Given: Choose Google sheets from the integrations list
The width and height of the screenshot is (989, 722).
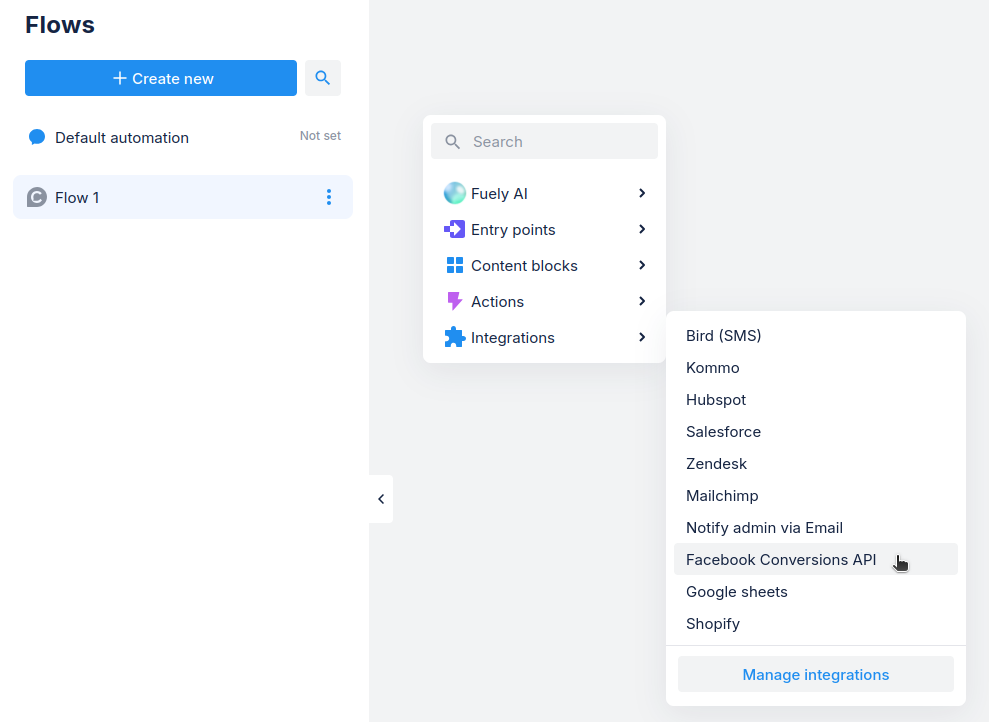Looking at the screenshot, I should tap(737, 592).
